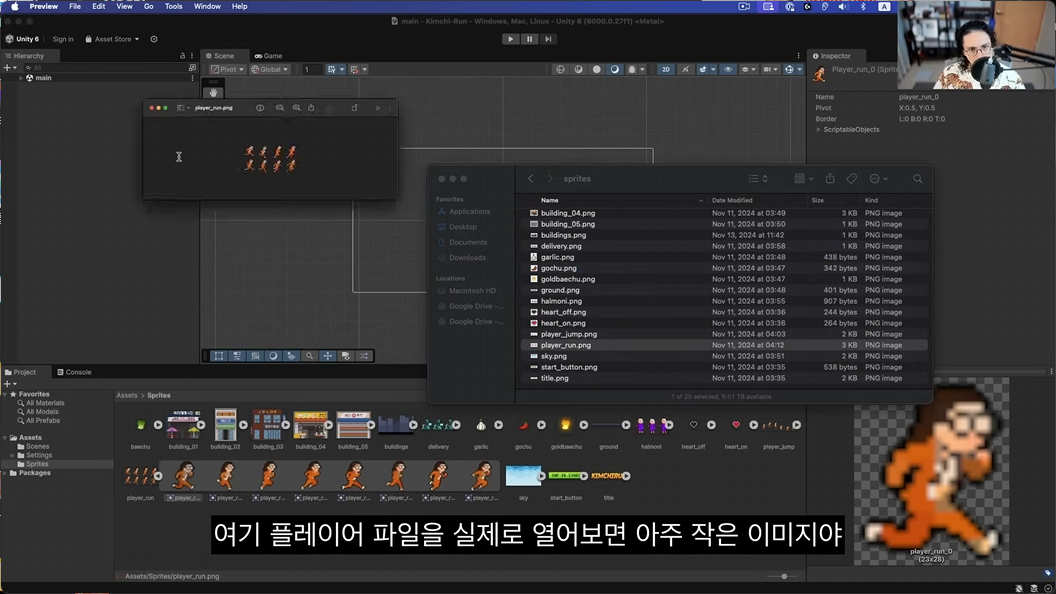Click the Inspector tab
Screen dimensions: 1056x594
(832, 56)
